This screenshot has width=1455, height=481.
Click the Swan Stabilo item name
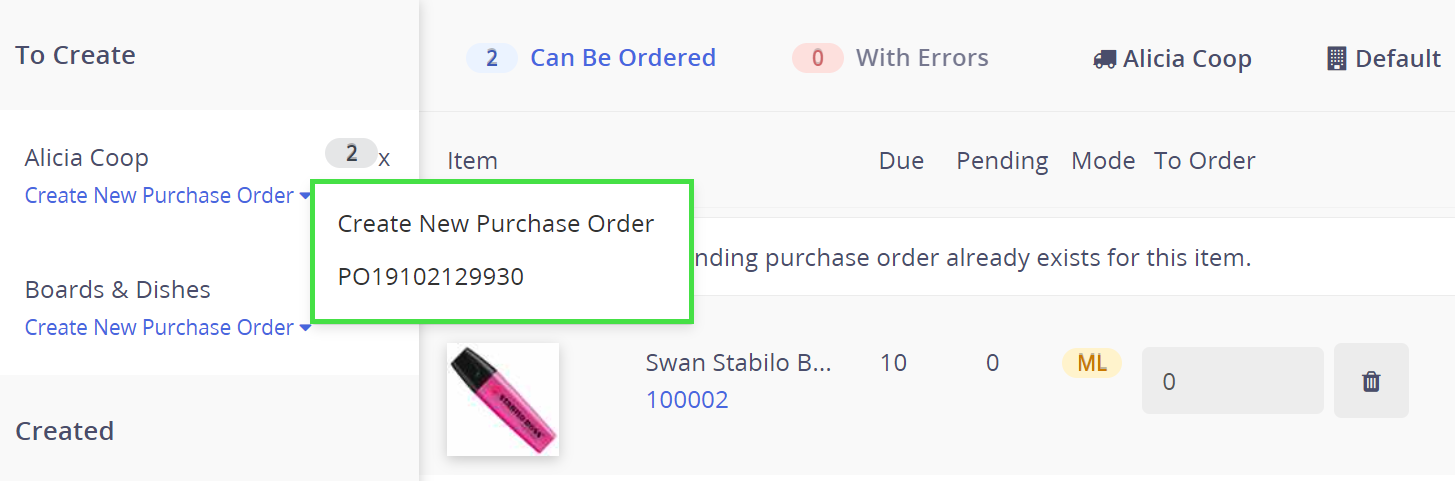738,363
